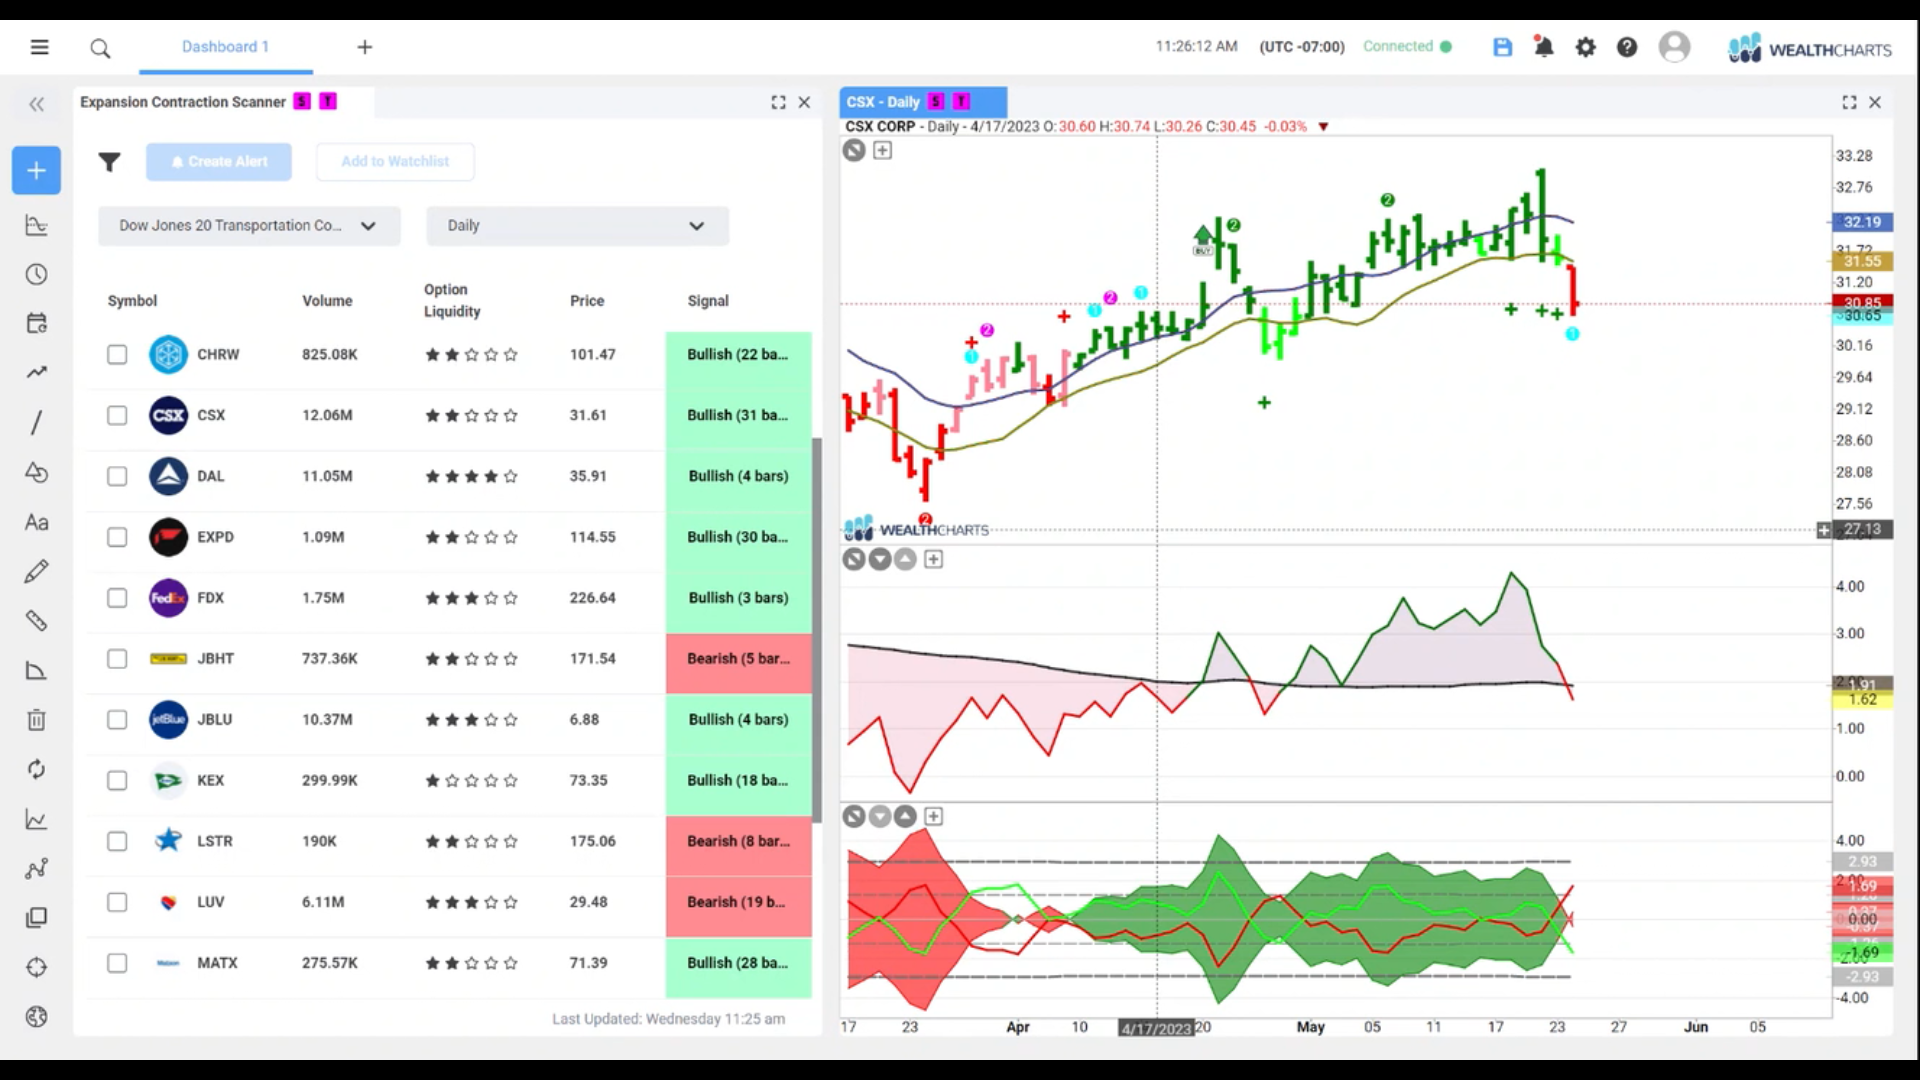Image resolution: width=1920 pixels, height=1080 pixels.
Task: Open settings gear in top bar
Action: [1586, 47]
